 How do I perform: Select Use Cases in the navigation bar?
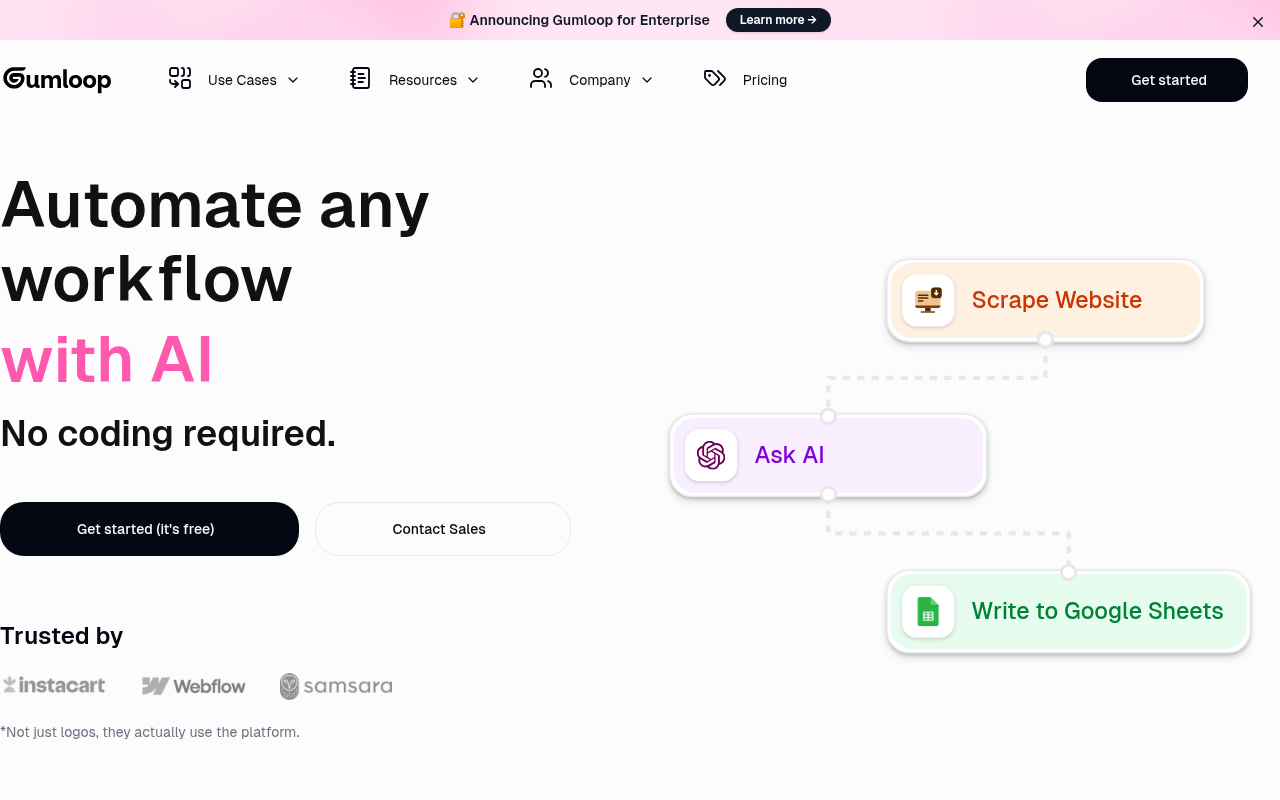242,79
